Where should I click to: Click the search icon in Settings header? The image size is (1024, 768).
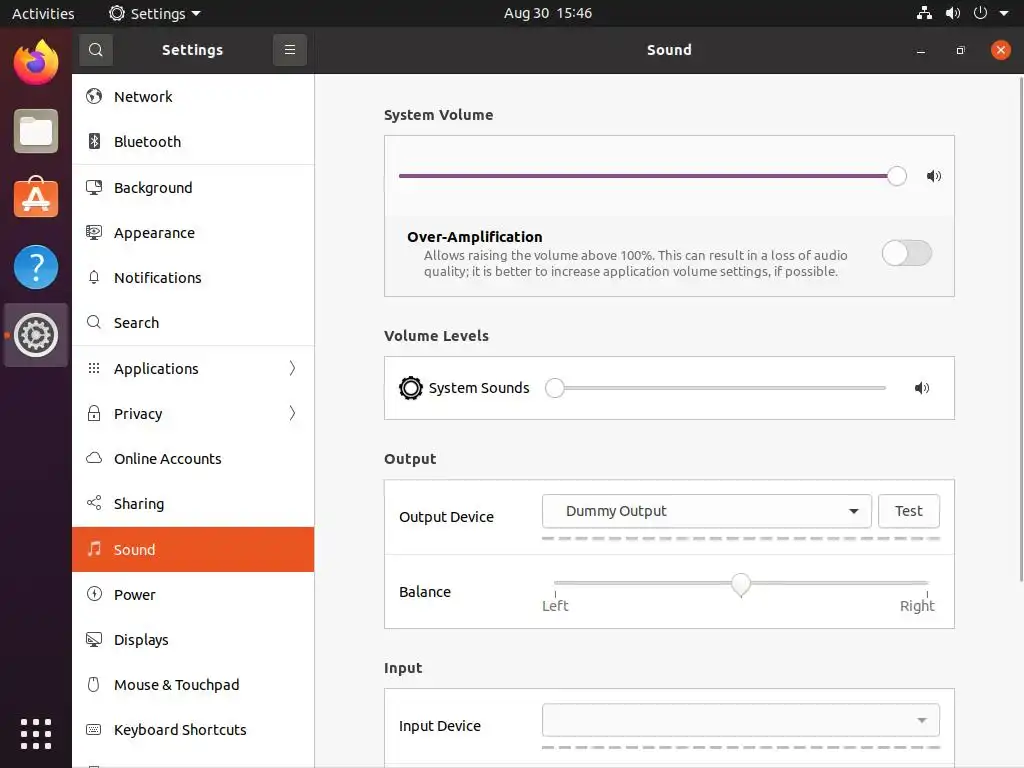pos(95,50)
